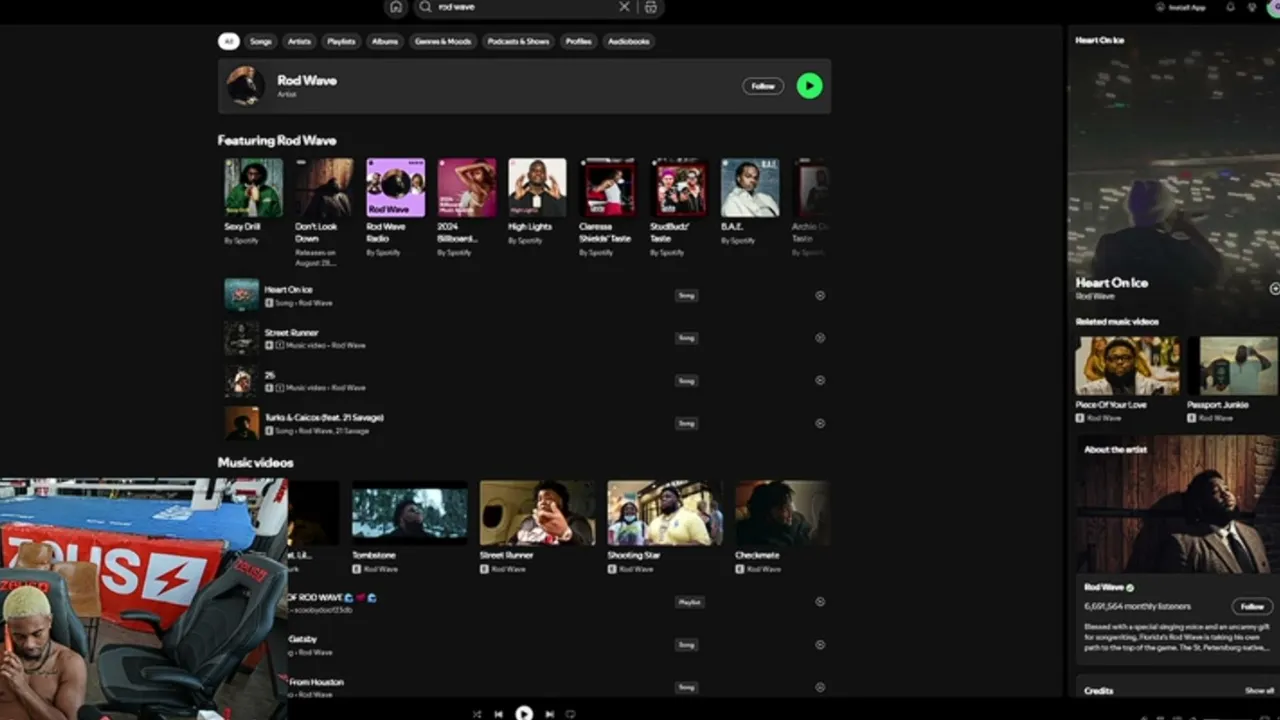Click the Install App download icon

click(x=1160, y=7)
